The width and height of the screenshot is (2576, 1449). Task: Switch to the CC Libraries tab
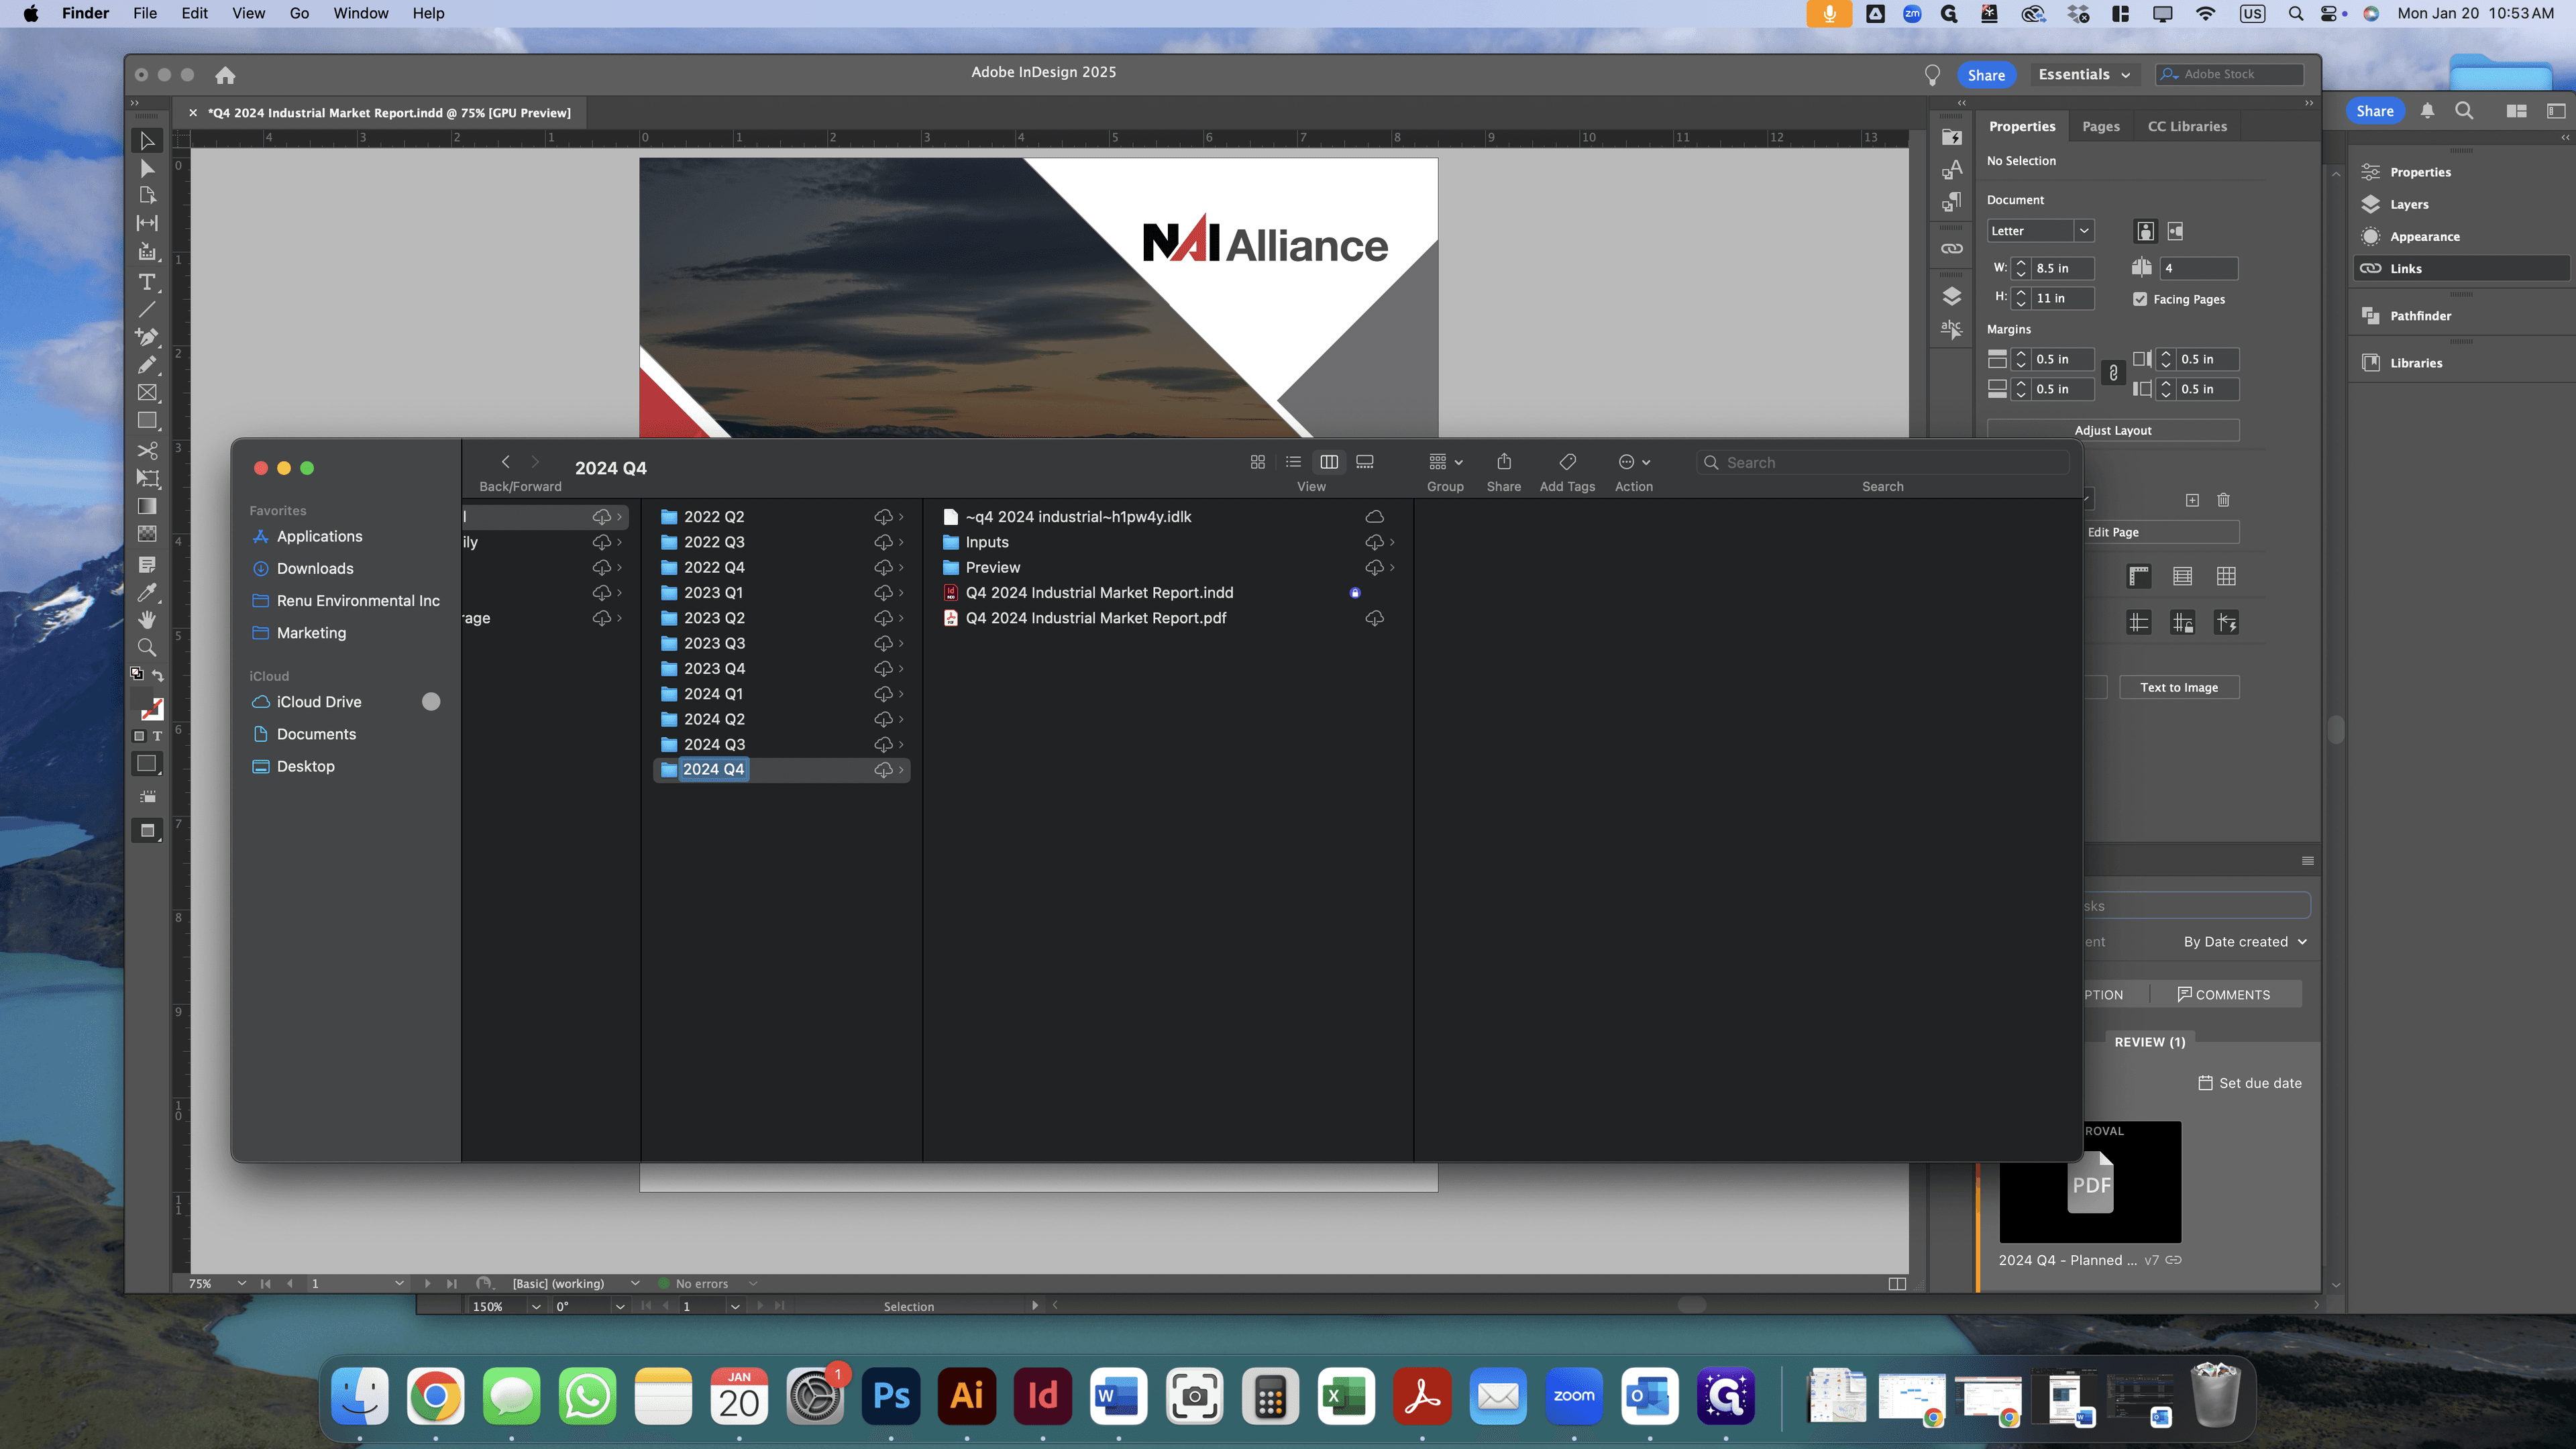[2187, 126]
